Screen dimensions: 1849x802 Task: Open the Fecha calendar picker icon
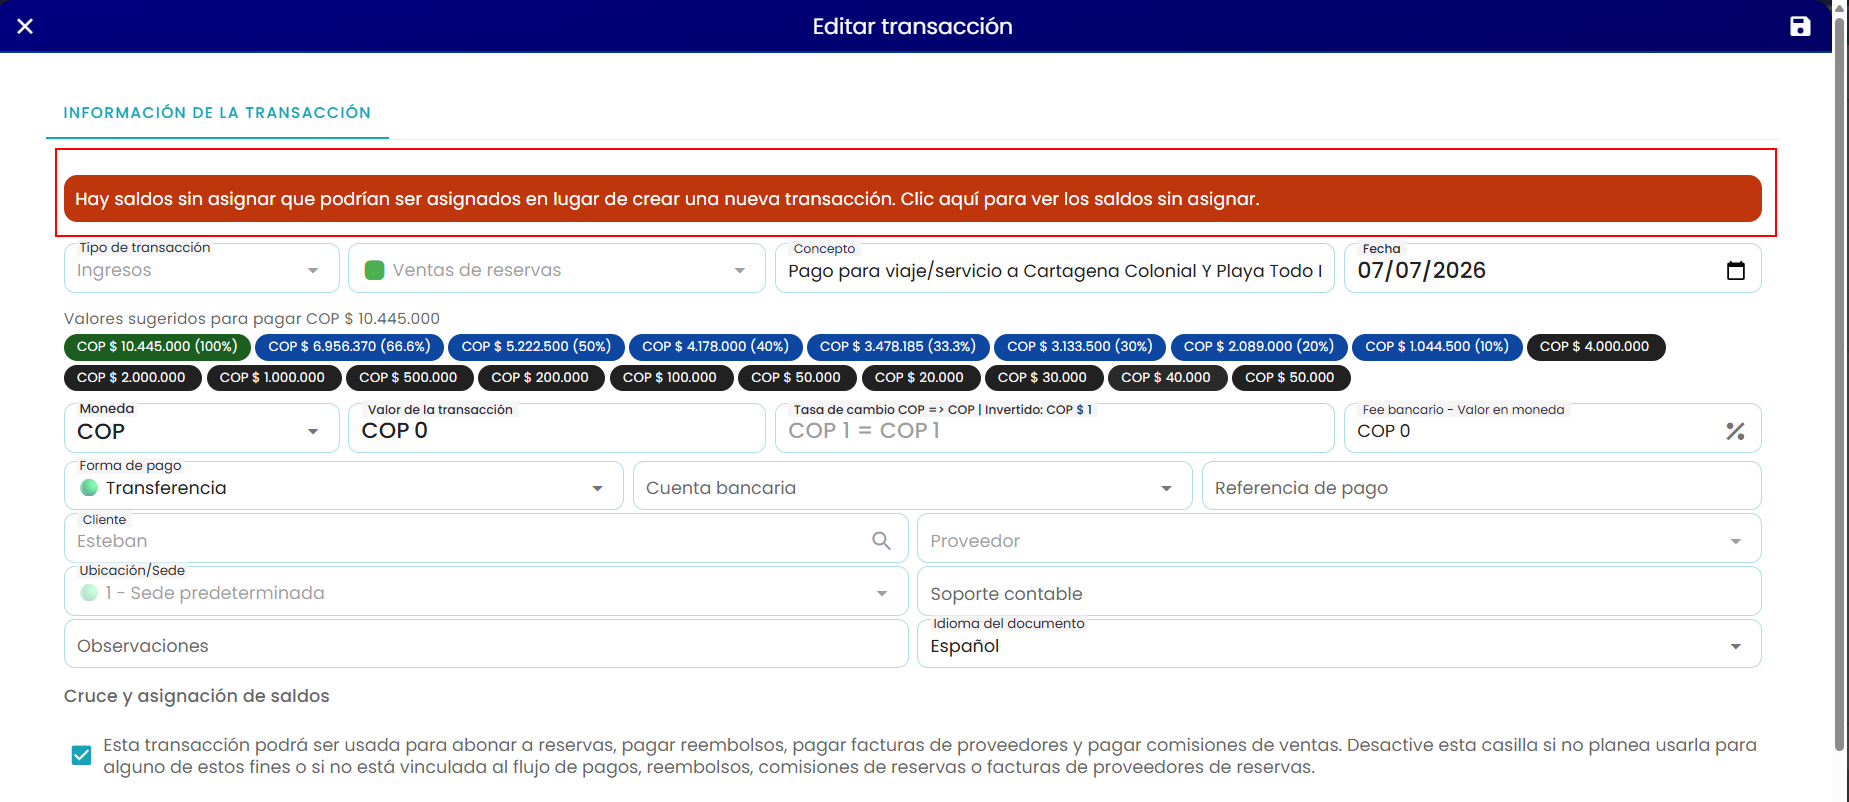(1736, 270)
